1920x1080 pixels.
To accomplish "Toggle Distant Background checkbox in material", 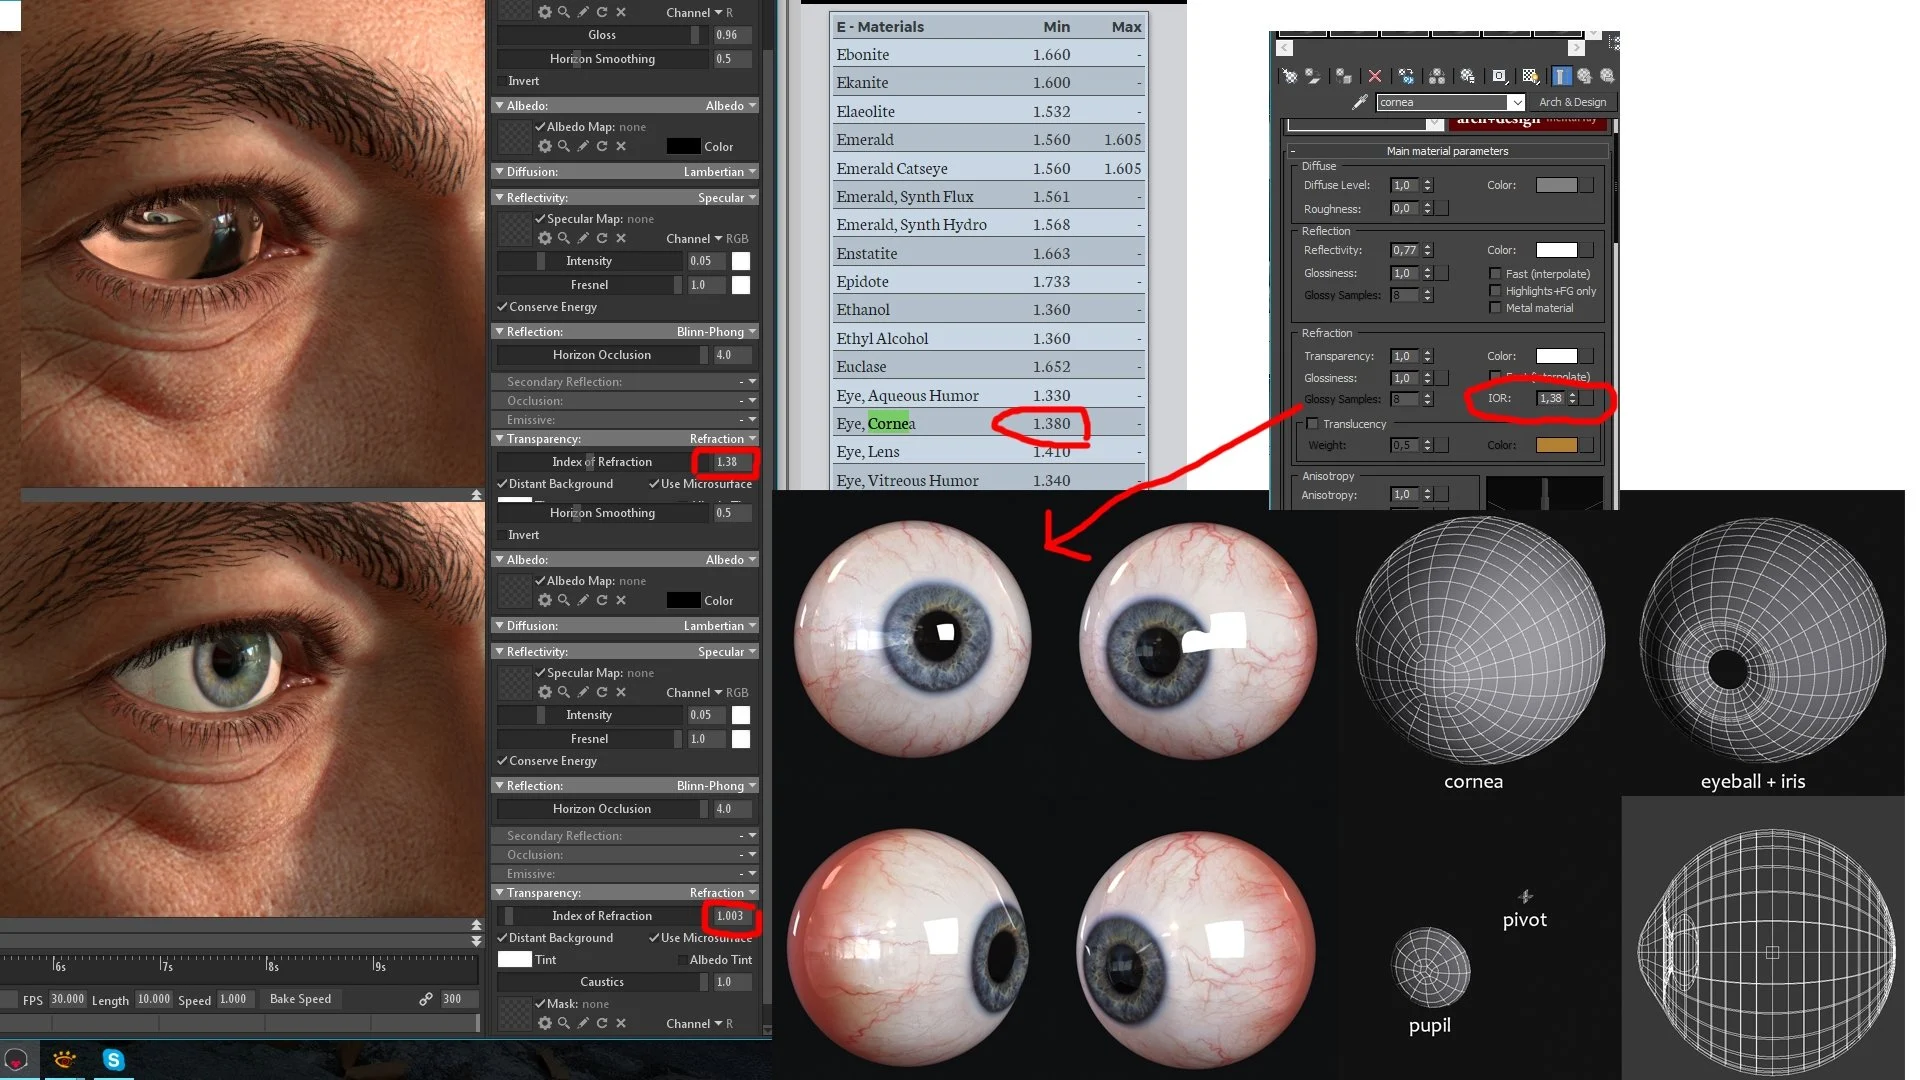I will (x=501, y=484).
